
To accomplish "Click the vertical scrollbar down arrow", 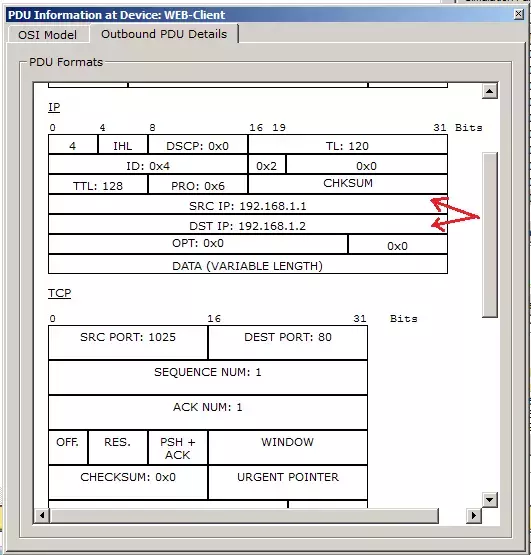I will click(490, 499).
